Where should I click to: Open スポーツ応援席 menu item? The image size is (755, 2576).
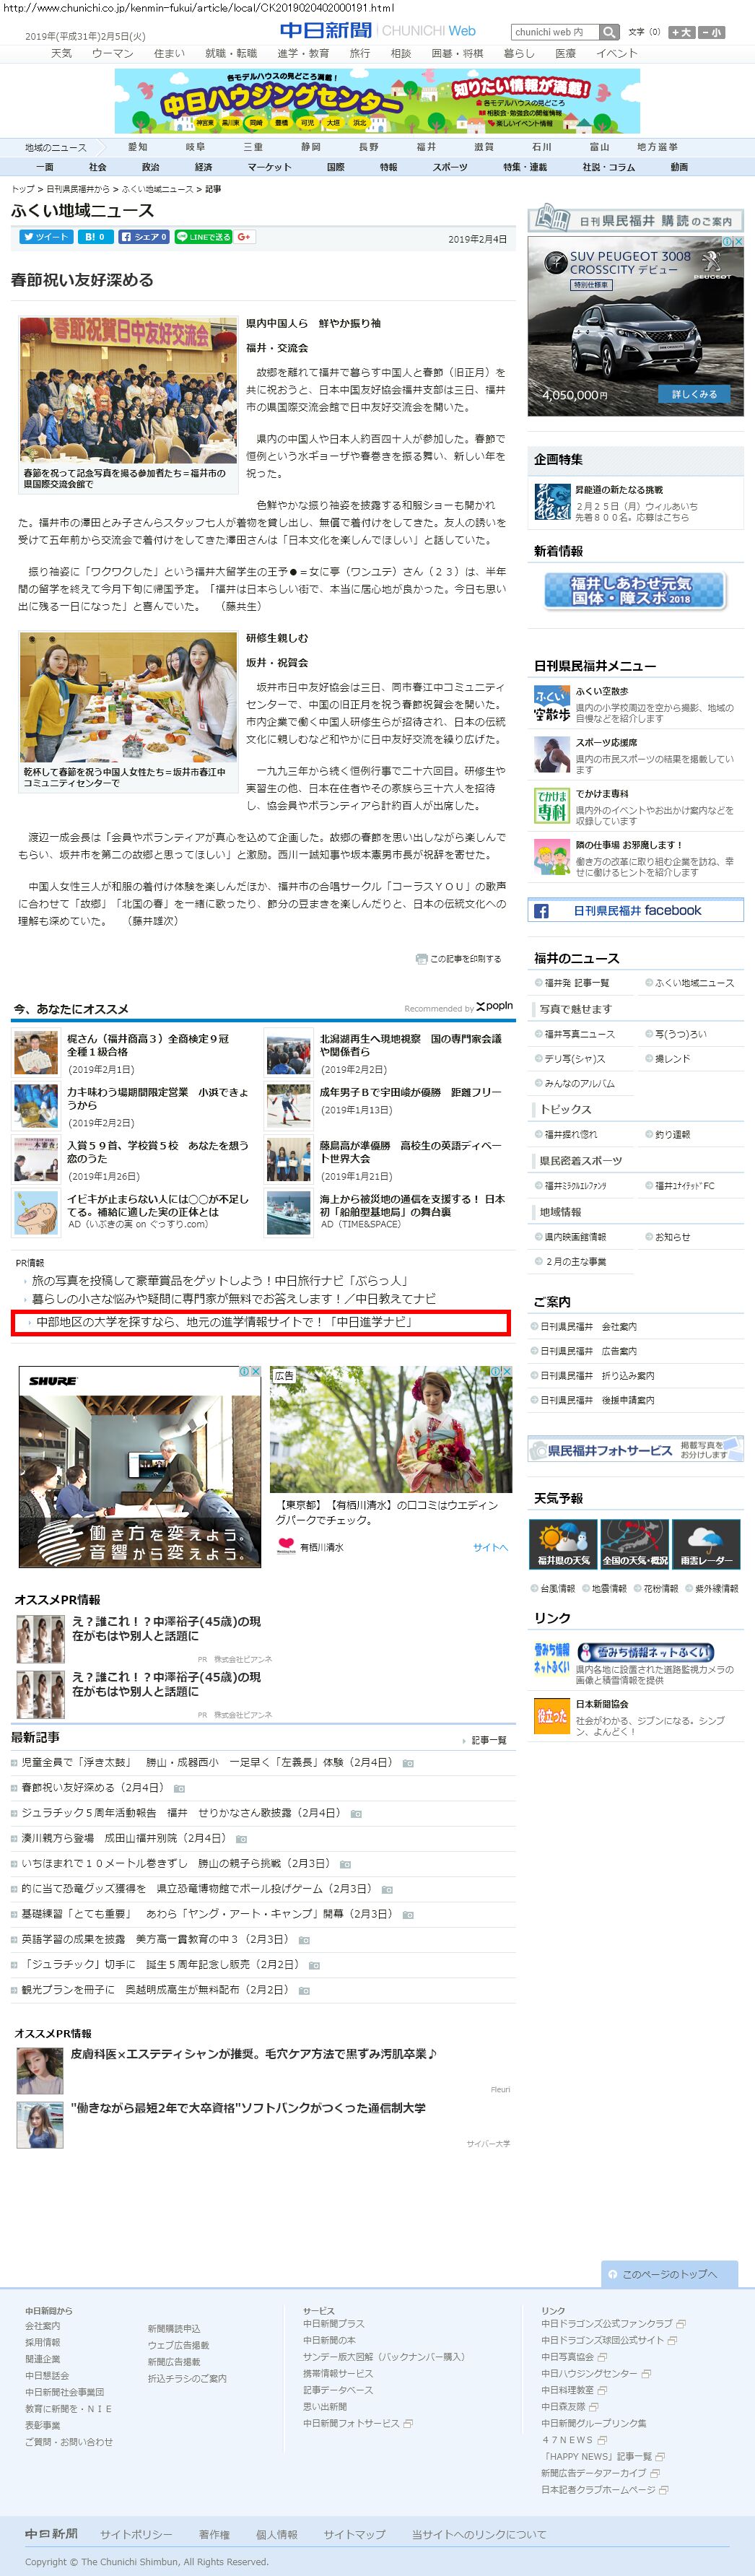[606, 742]
